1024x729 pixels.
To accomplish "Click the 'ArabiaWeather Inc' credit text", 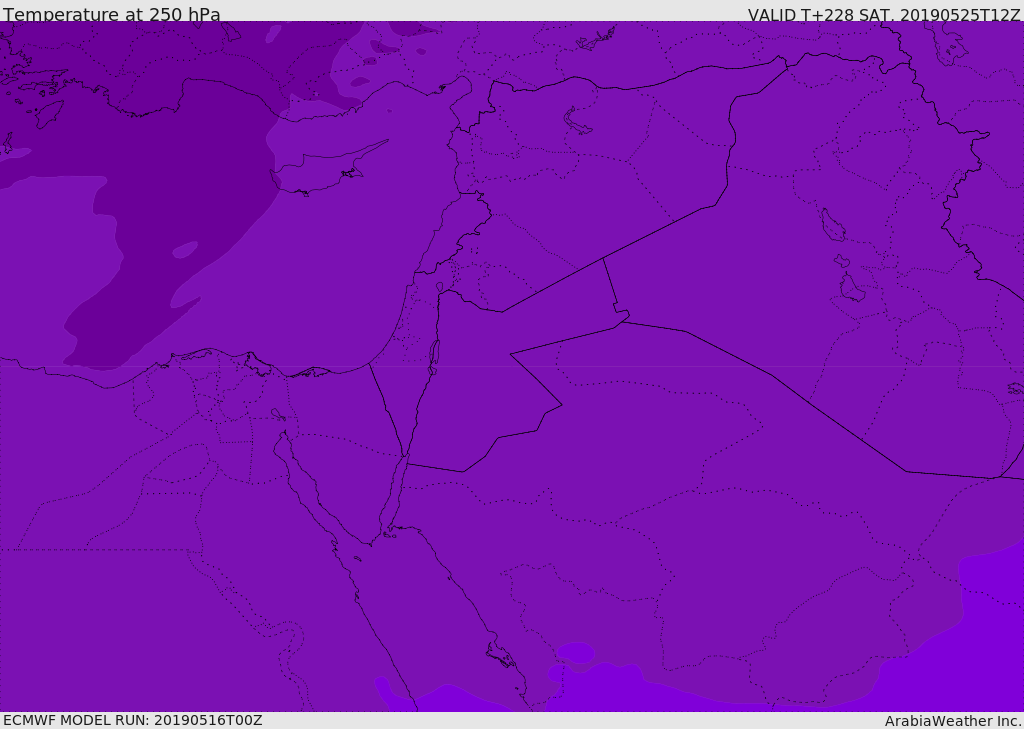I will pyautogui.click(x=953, y=721).
